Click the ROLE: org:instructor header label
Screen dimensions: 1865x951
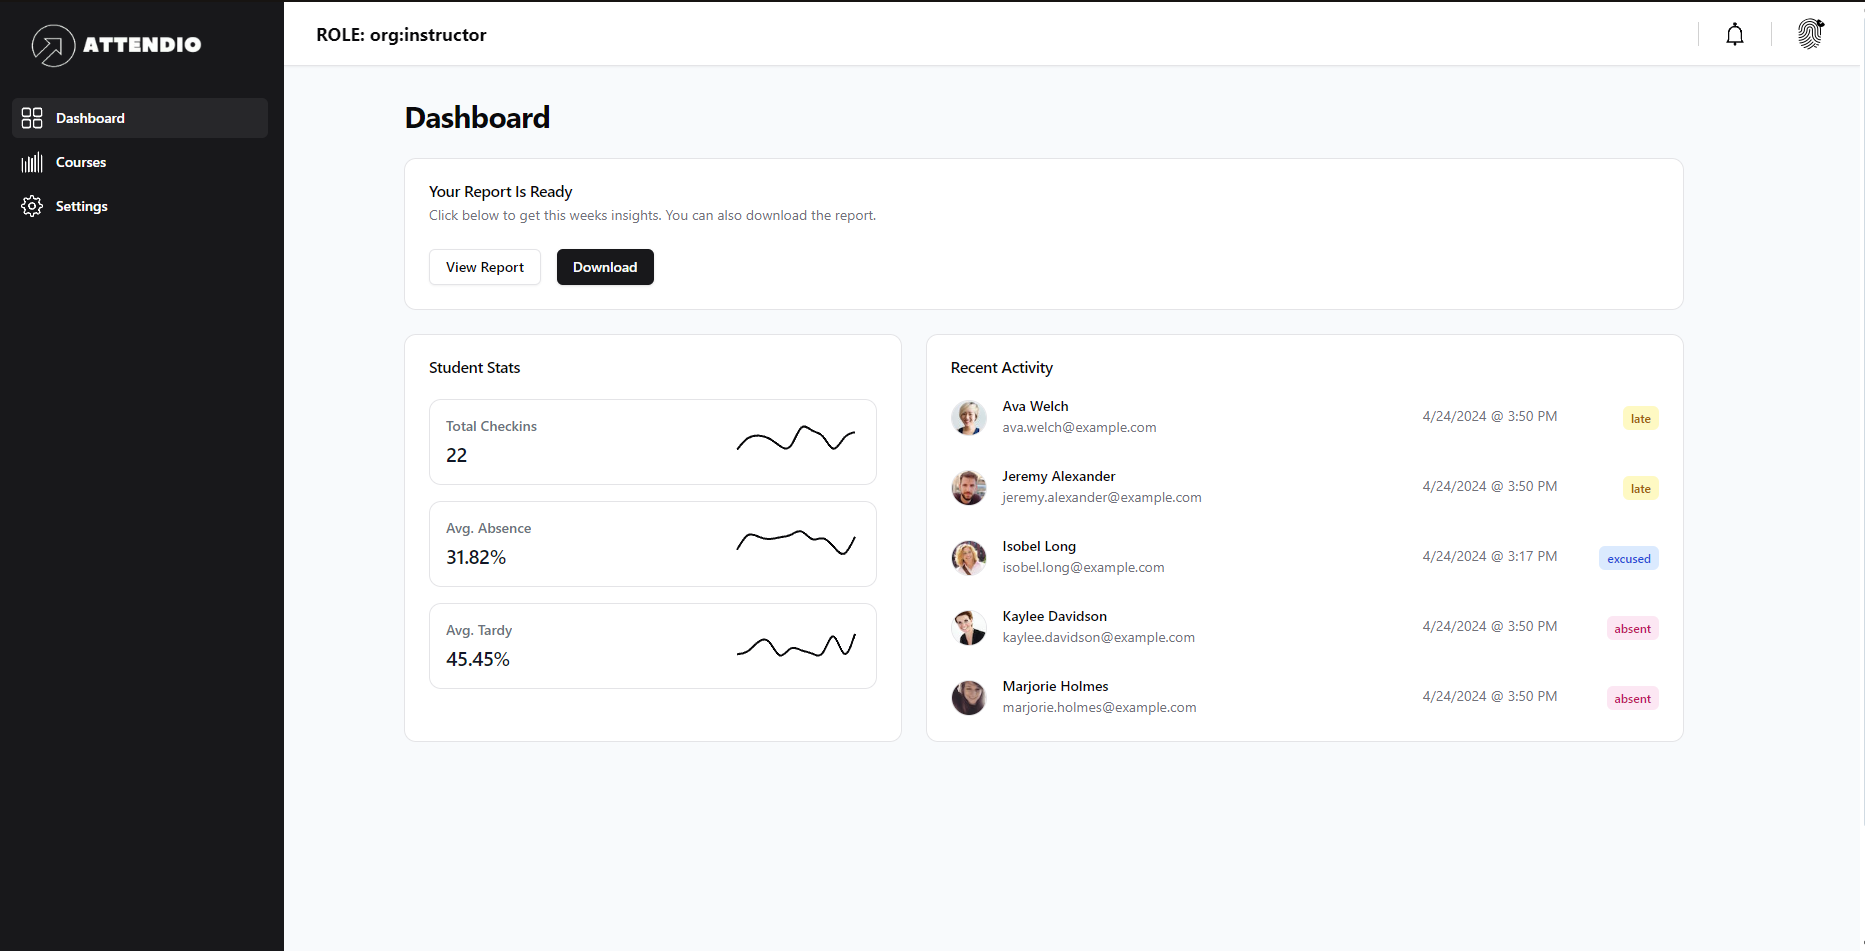tap(401, 34)
